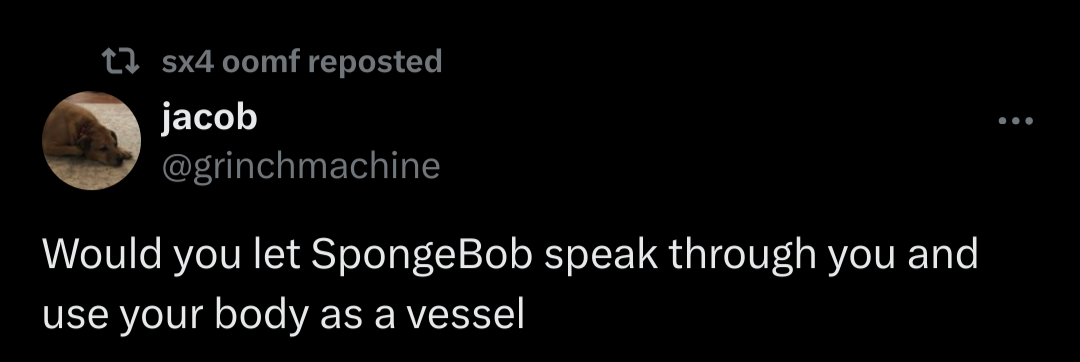
Task: Select the first line of tweet text
Action: 510,255
